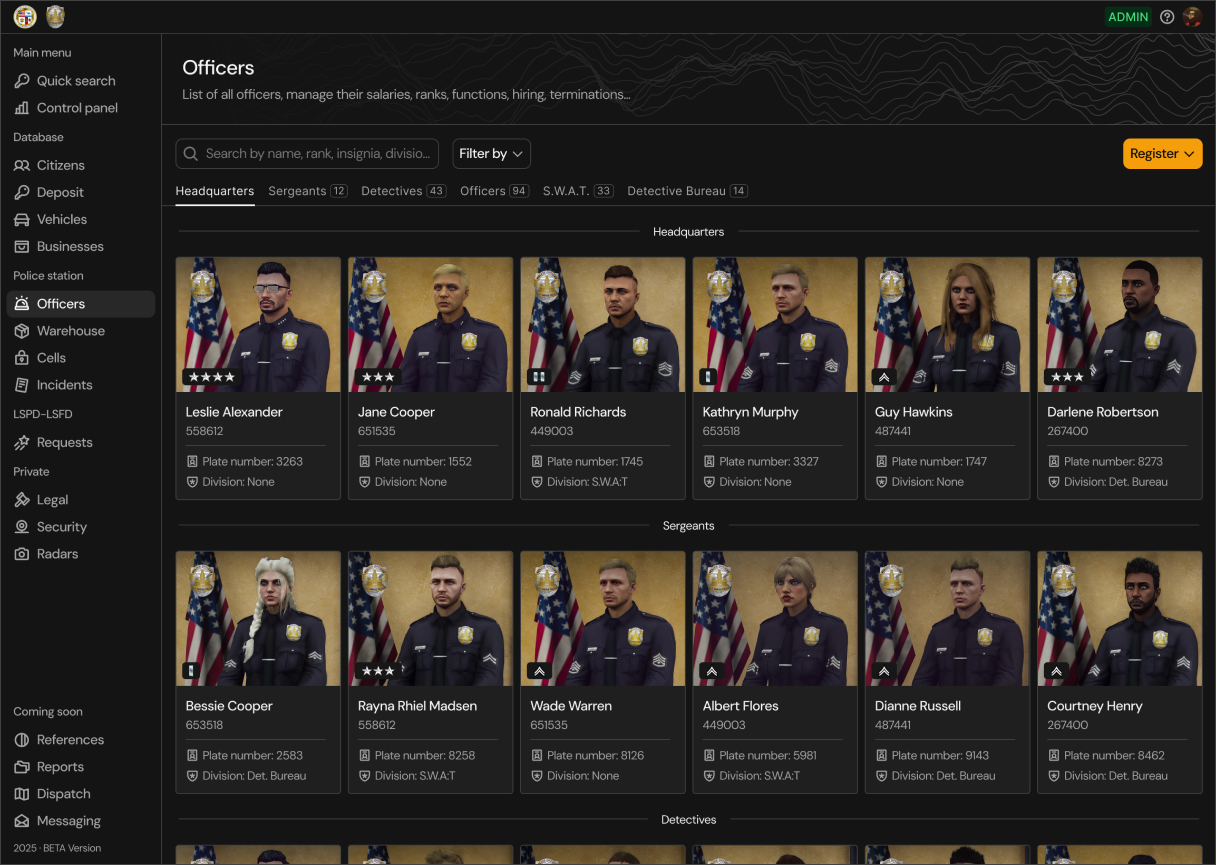Viewport: 1216px width, 865px height.
Task: Click plate number 1745 text
Action: pyautogui.click(x=595, y=462)
